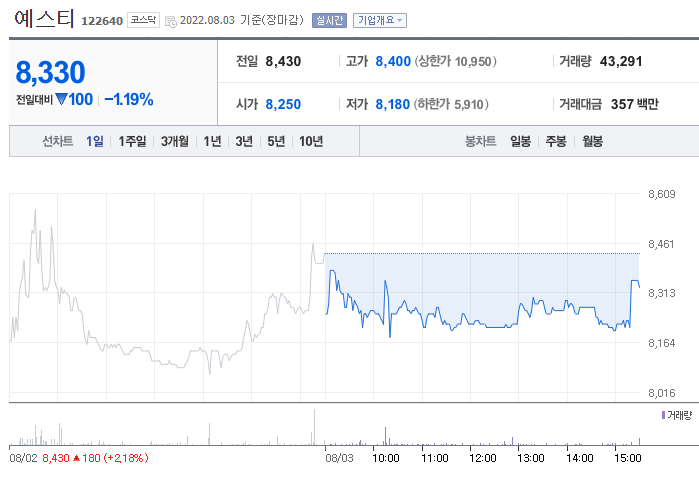Click the 8,461 y-axis label
Screen dimensions: 699x477
661,244
